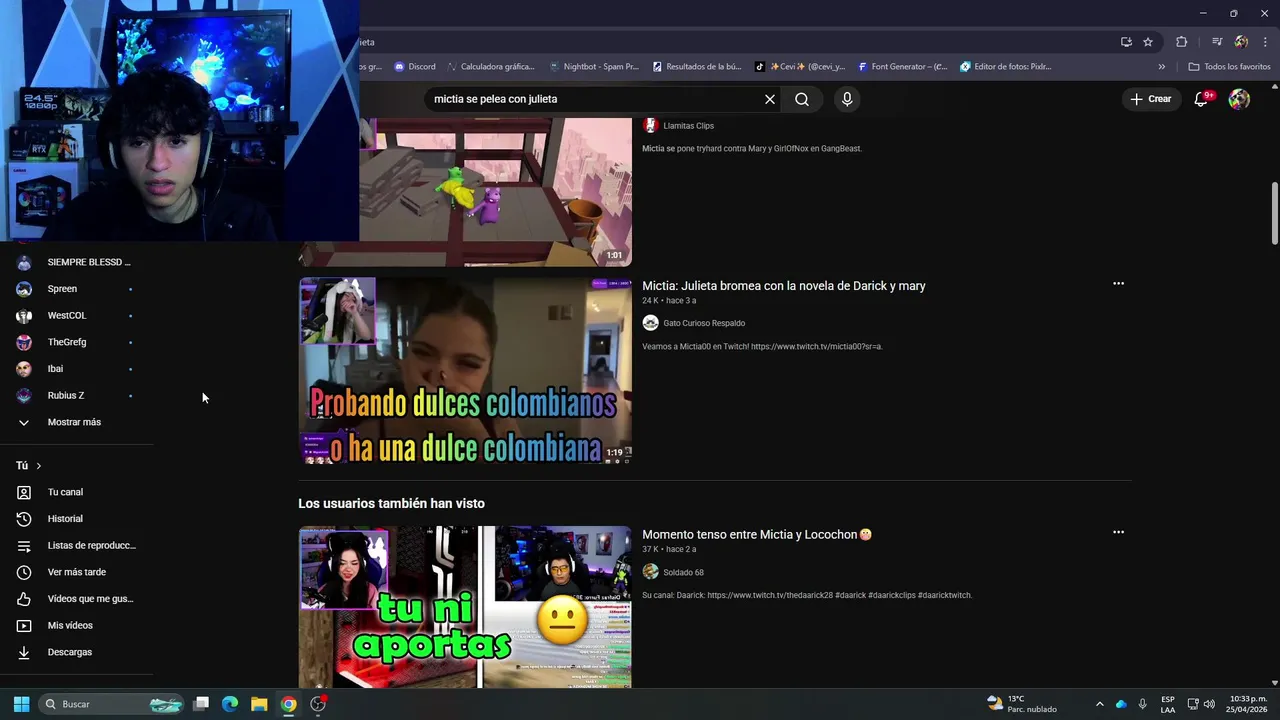Open Todos los favoritos folder

click(x=1229, y=67)
